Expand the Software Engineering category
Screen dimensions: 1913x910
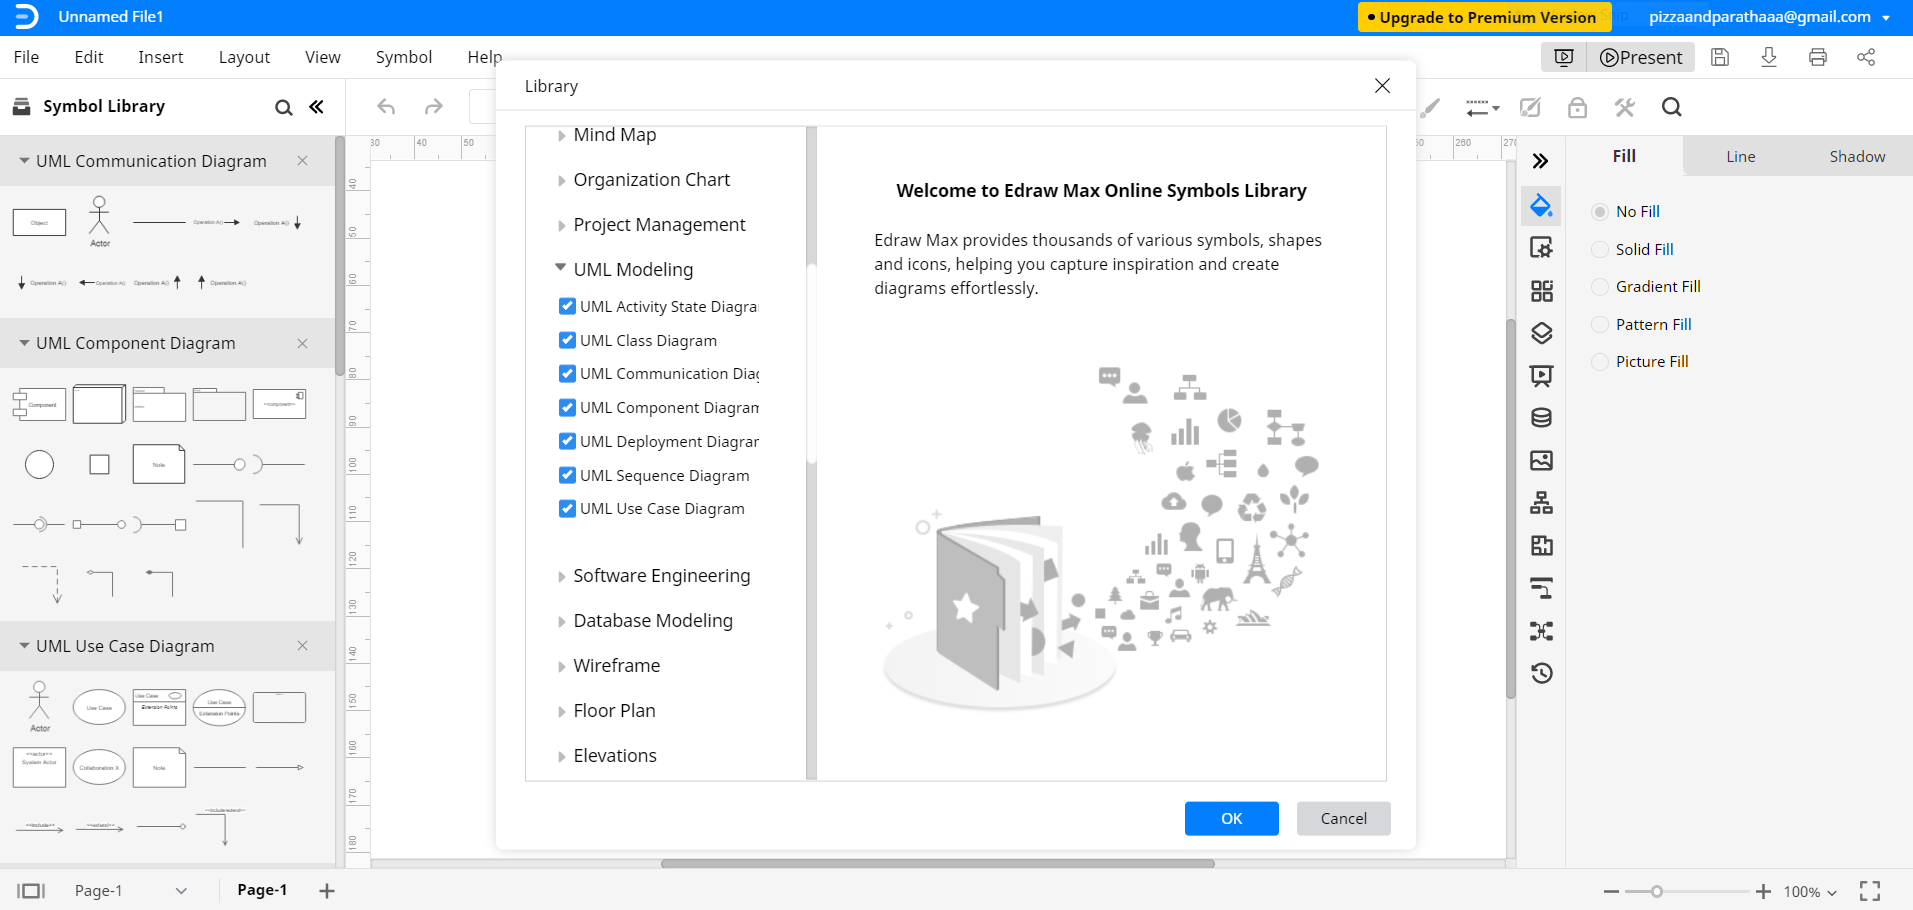561,577
